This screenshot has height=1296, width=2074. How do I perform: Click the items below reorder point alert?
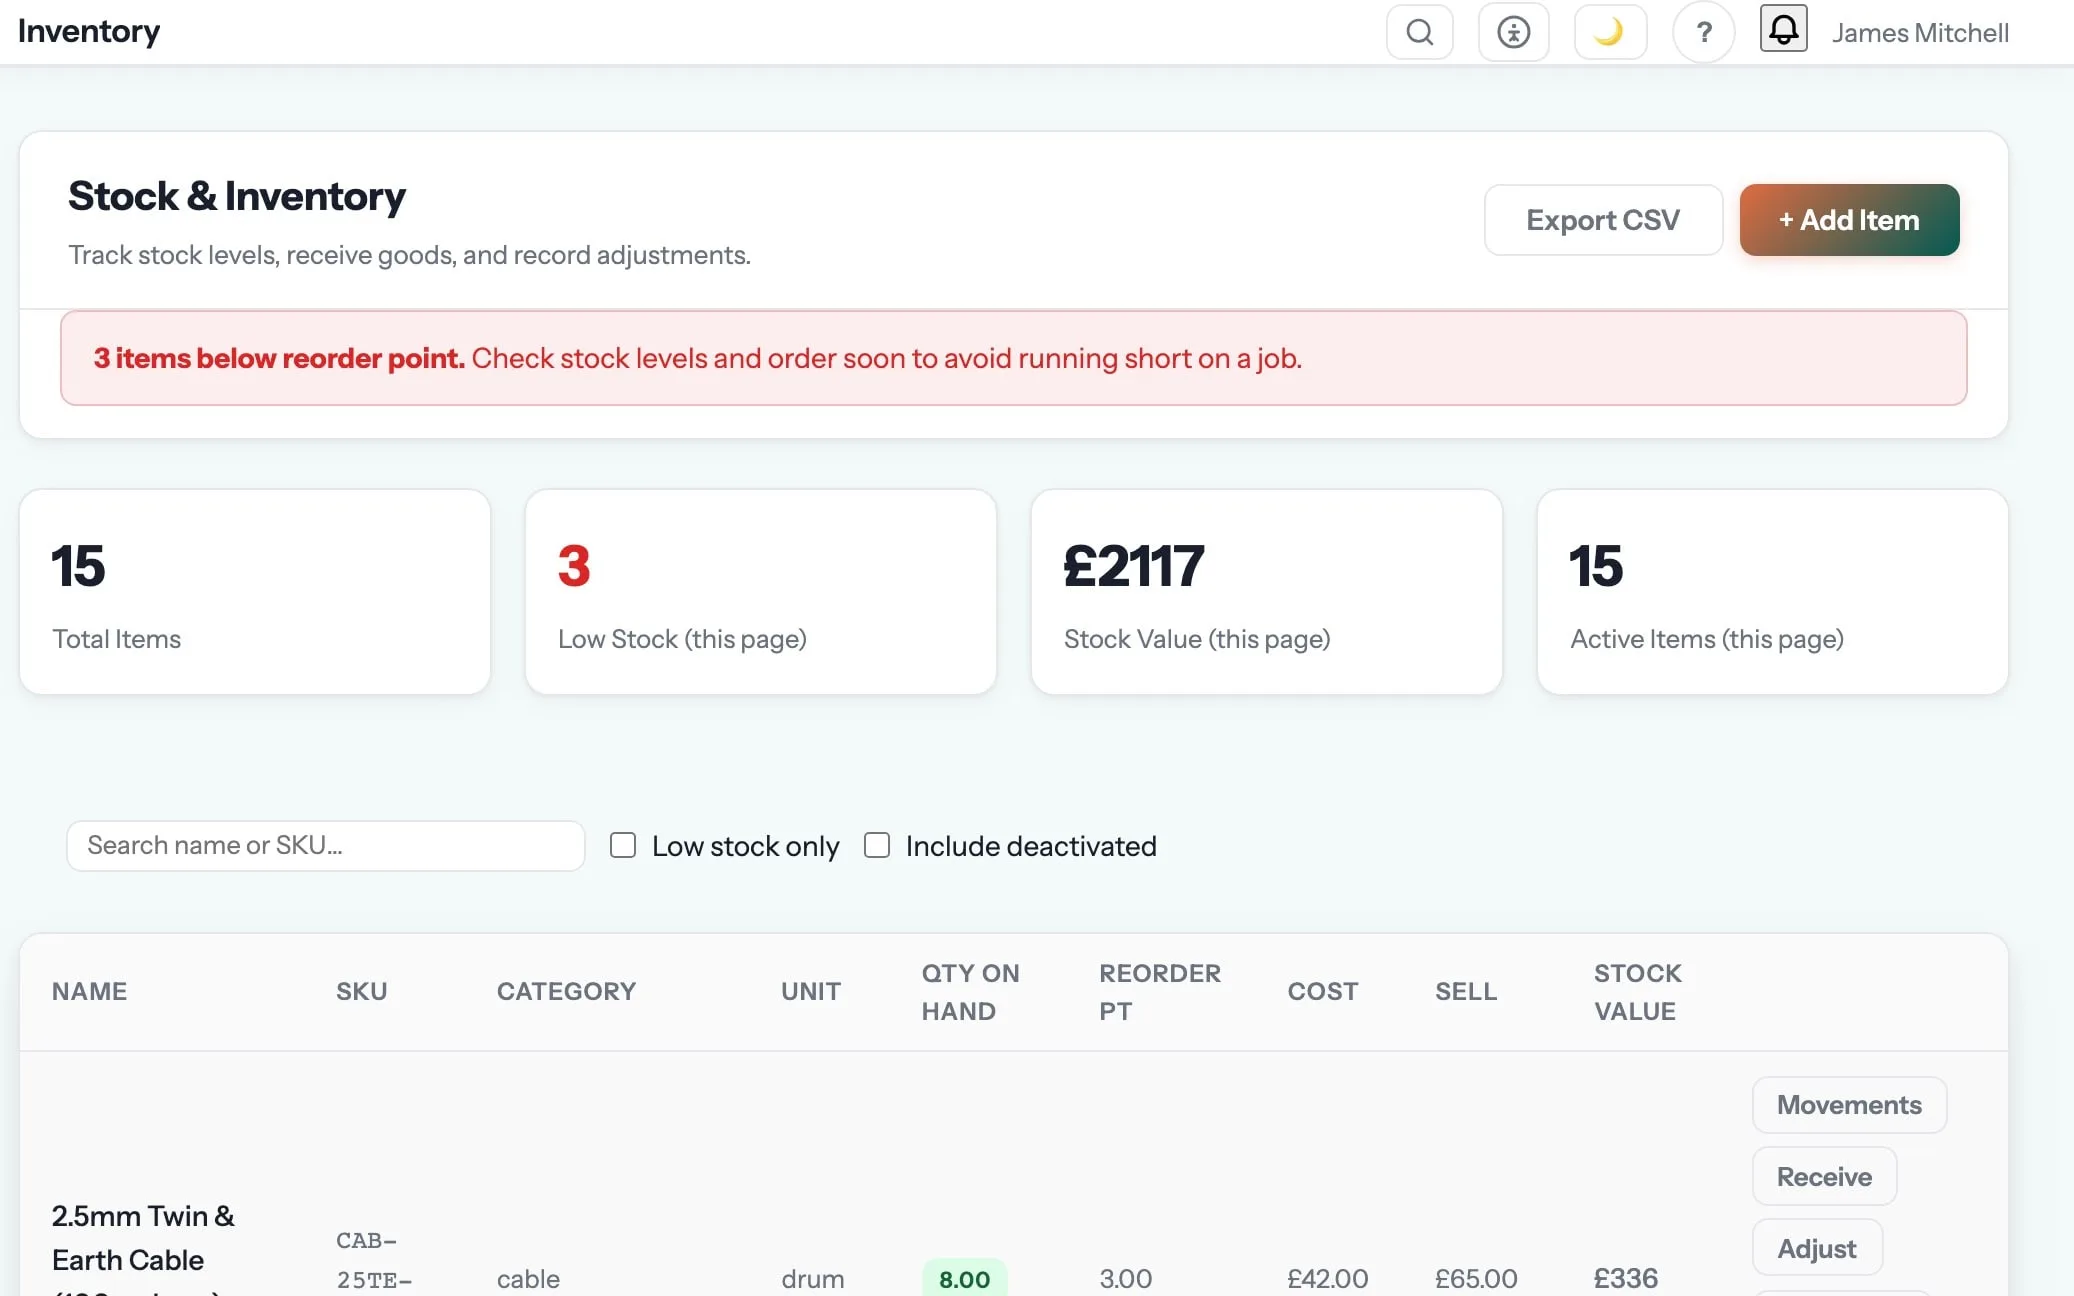coord(1014,358)
